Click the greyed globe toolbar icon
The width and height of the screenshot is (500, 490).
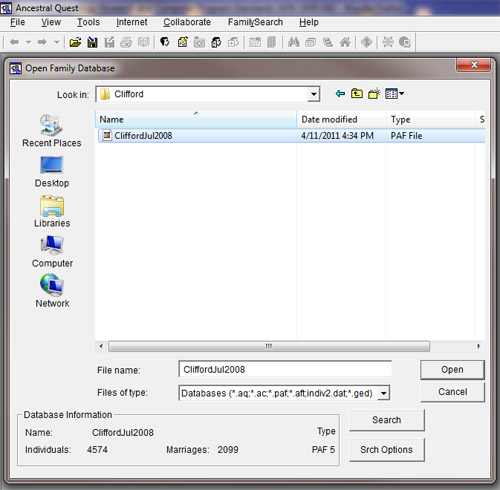405,42
